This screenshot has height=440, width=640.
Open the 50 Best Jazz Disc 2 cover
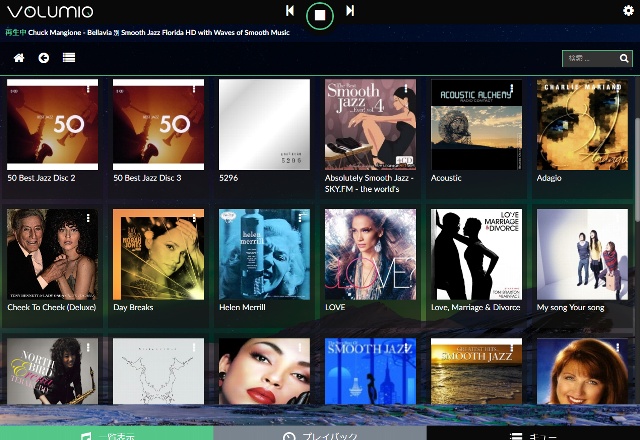[x=52, y=124]
